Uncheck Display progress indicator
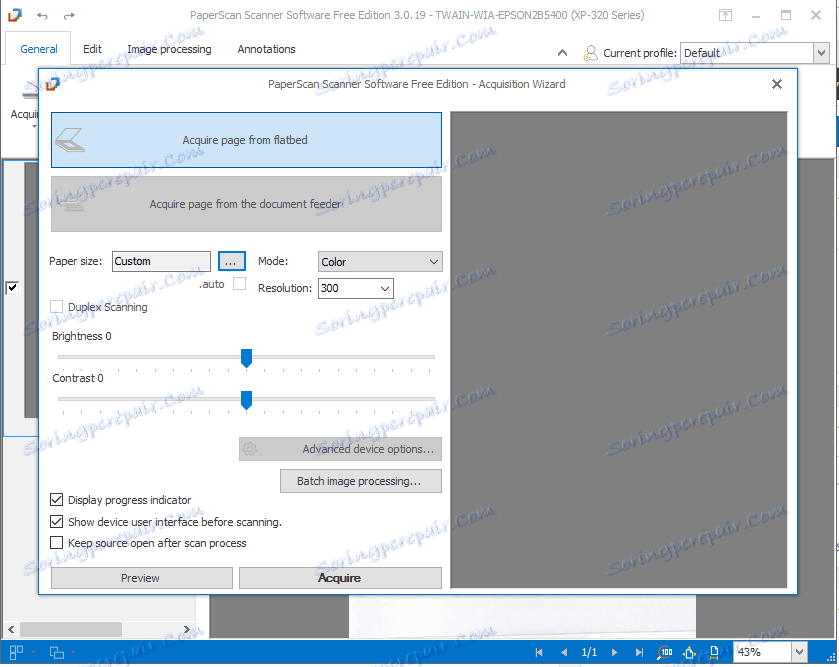Image resolution: width=839 pixels, height=667 pixels. (x=56, y=500)
